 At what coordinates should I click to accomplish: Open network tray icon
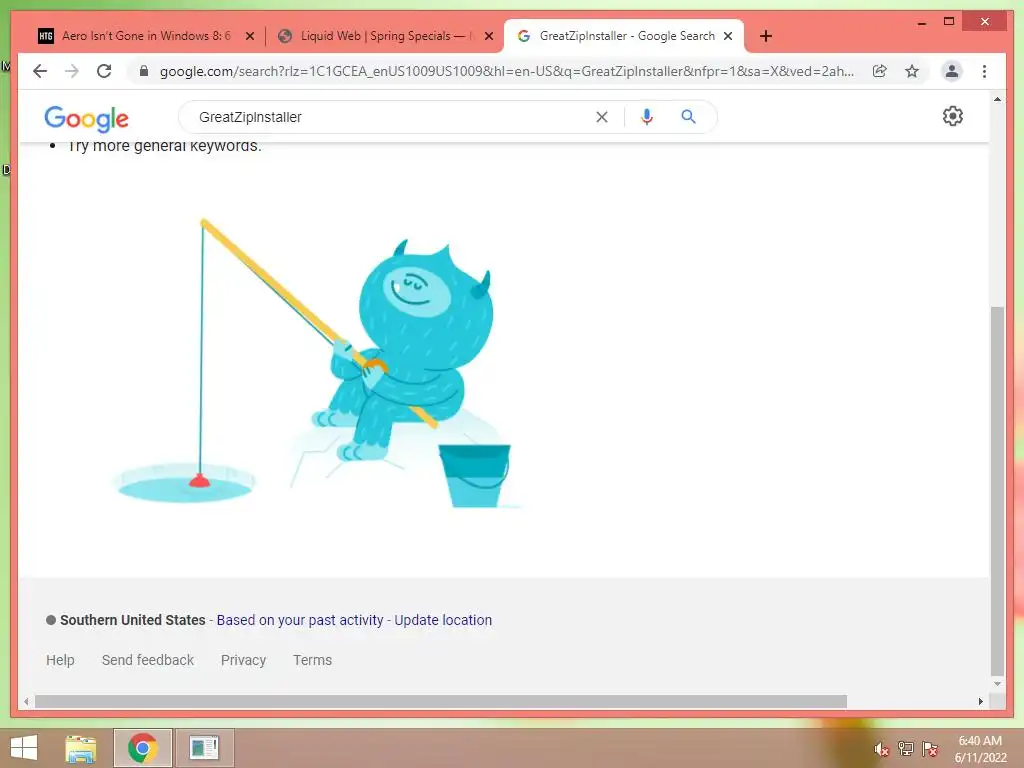click(x=905, y=749)
